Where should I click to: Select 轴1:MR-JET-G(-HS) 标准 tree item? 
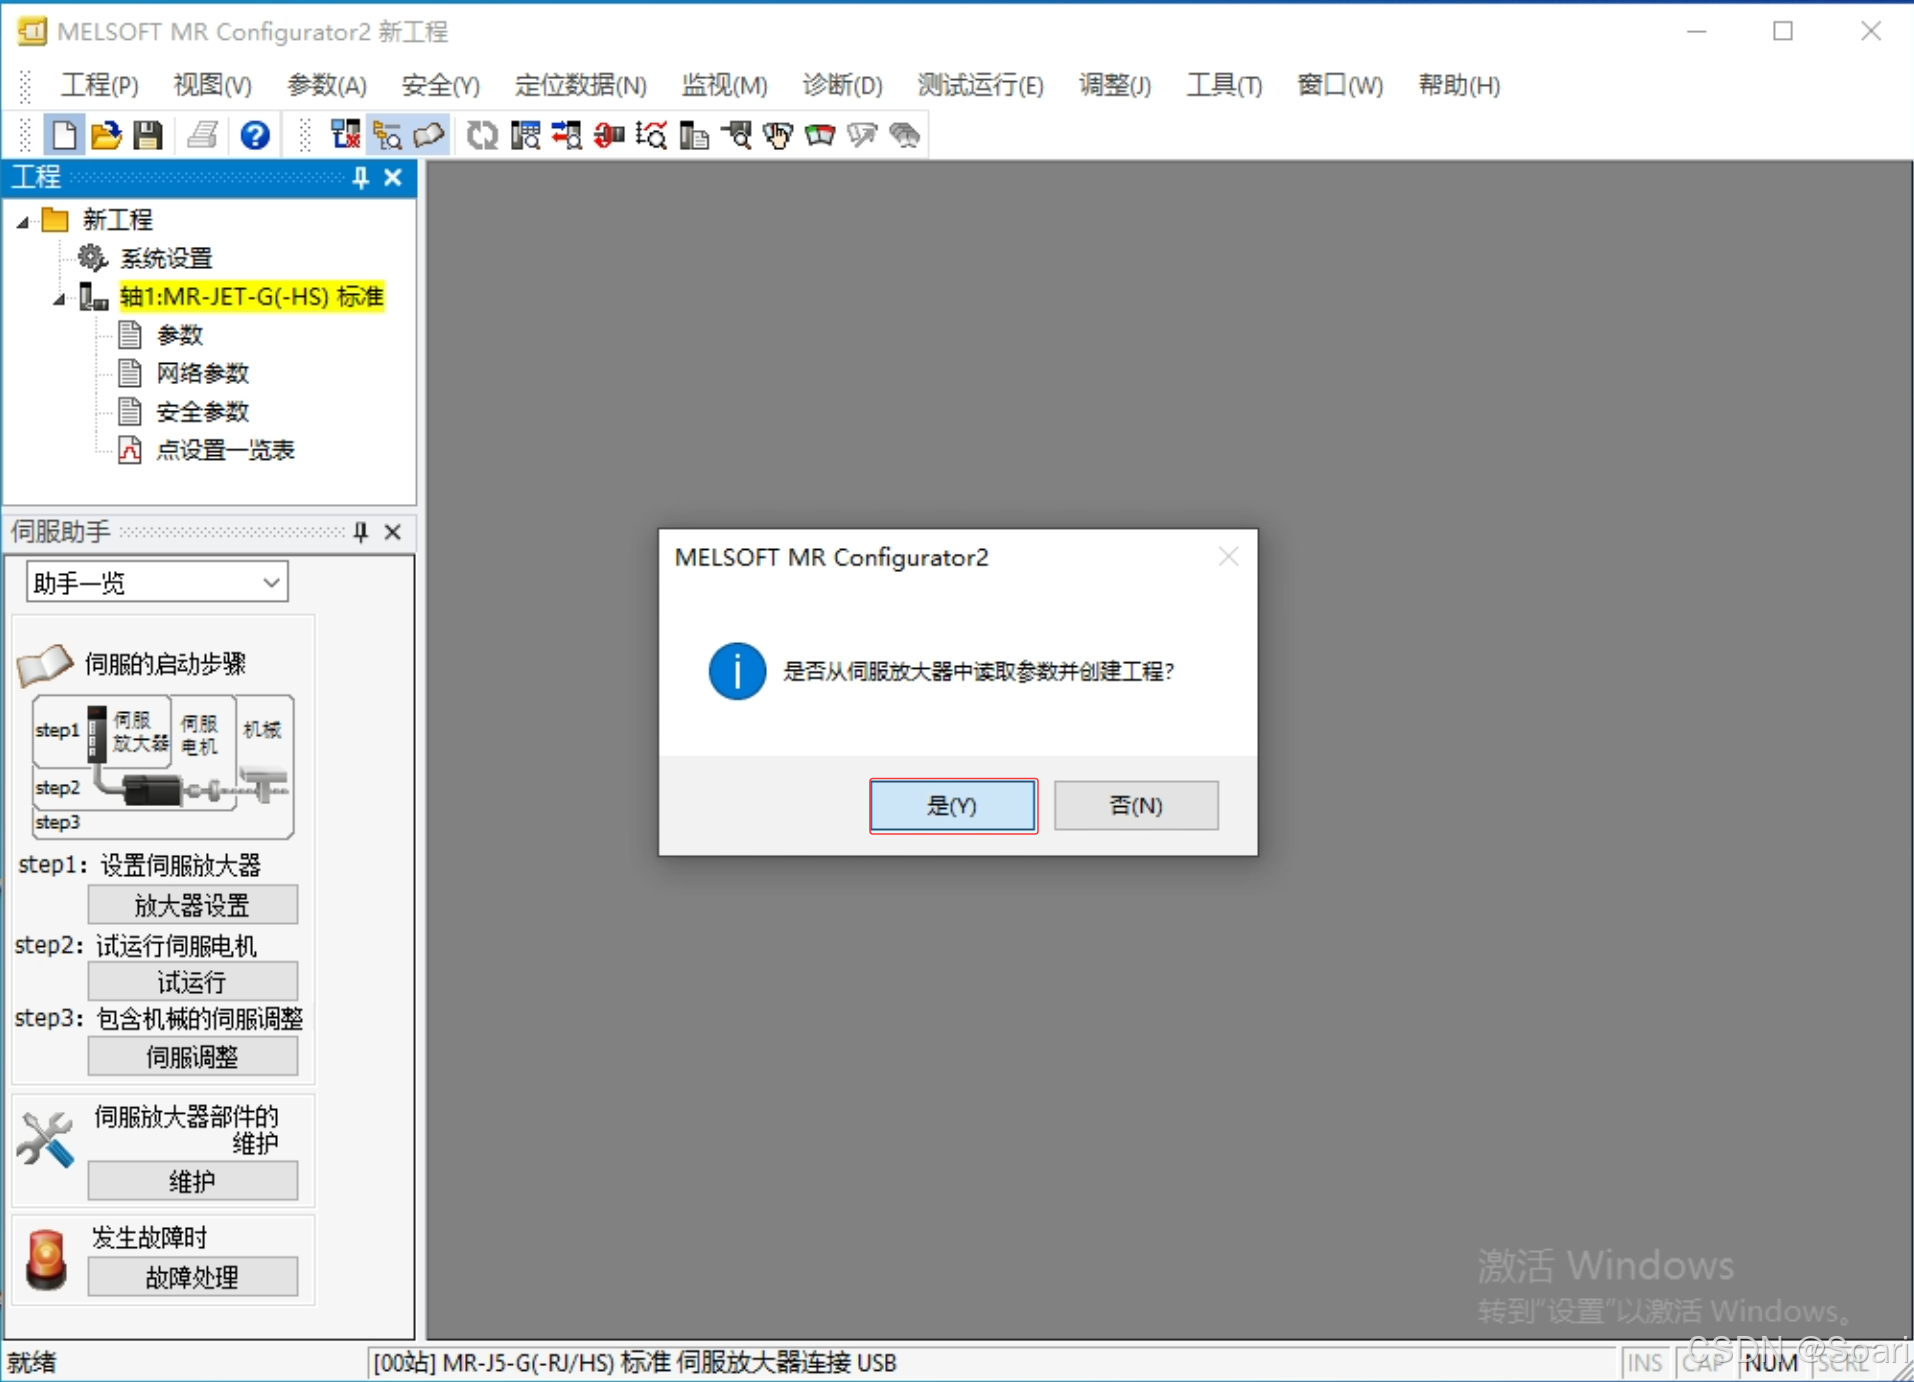(x=252, y=297)
